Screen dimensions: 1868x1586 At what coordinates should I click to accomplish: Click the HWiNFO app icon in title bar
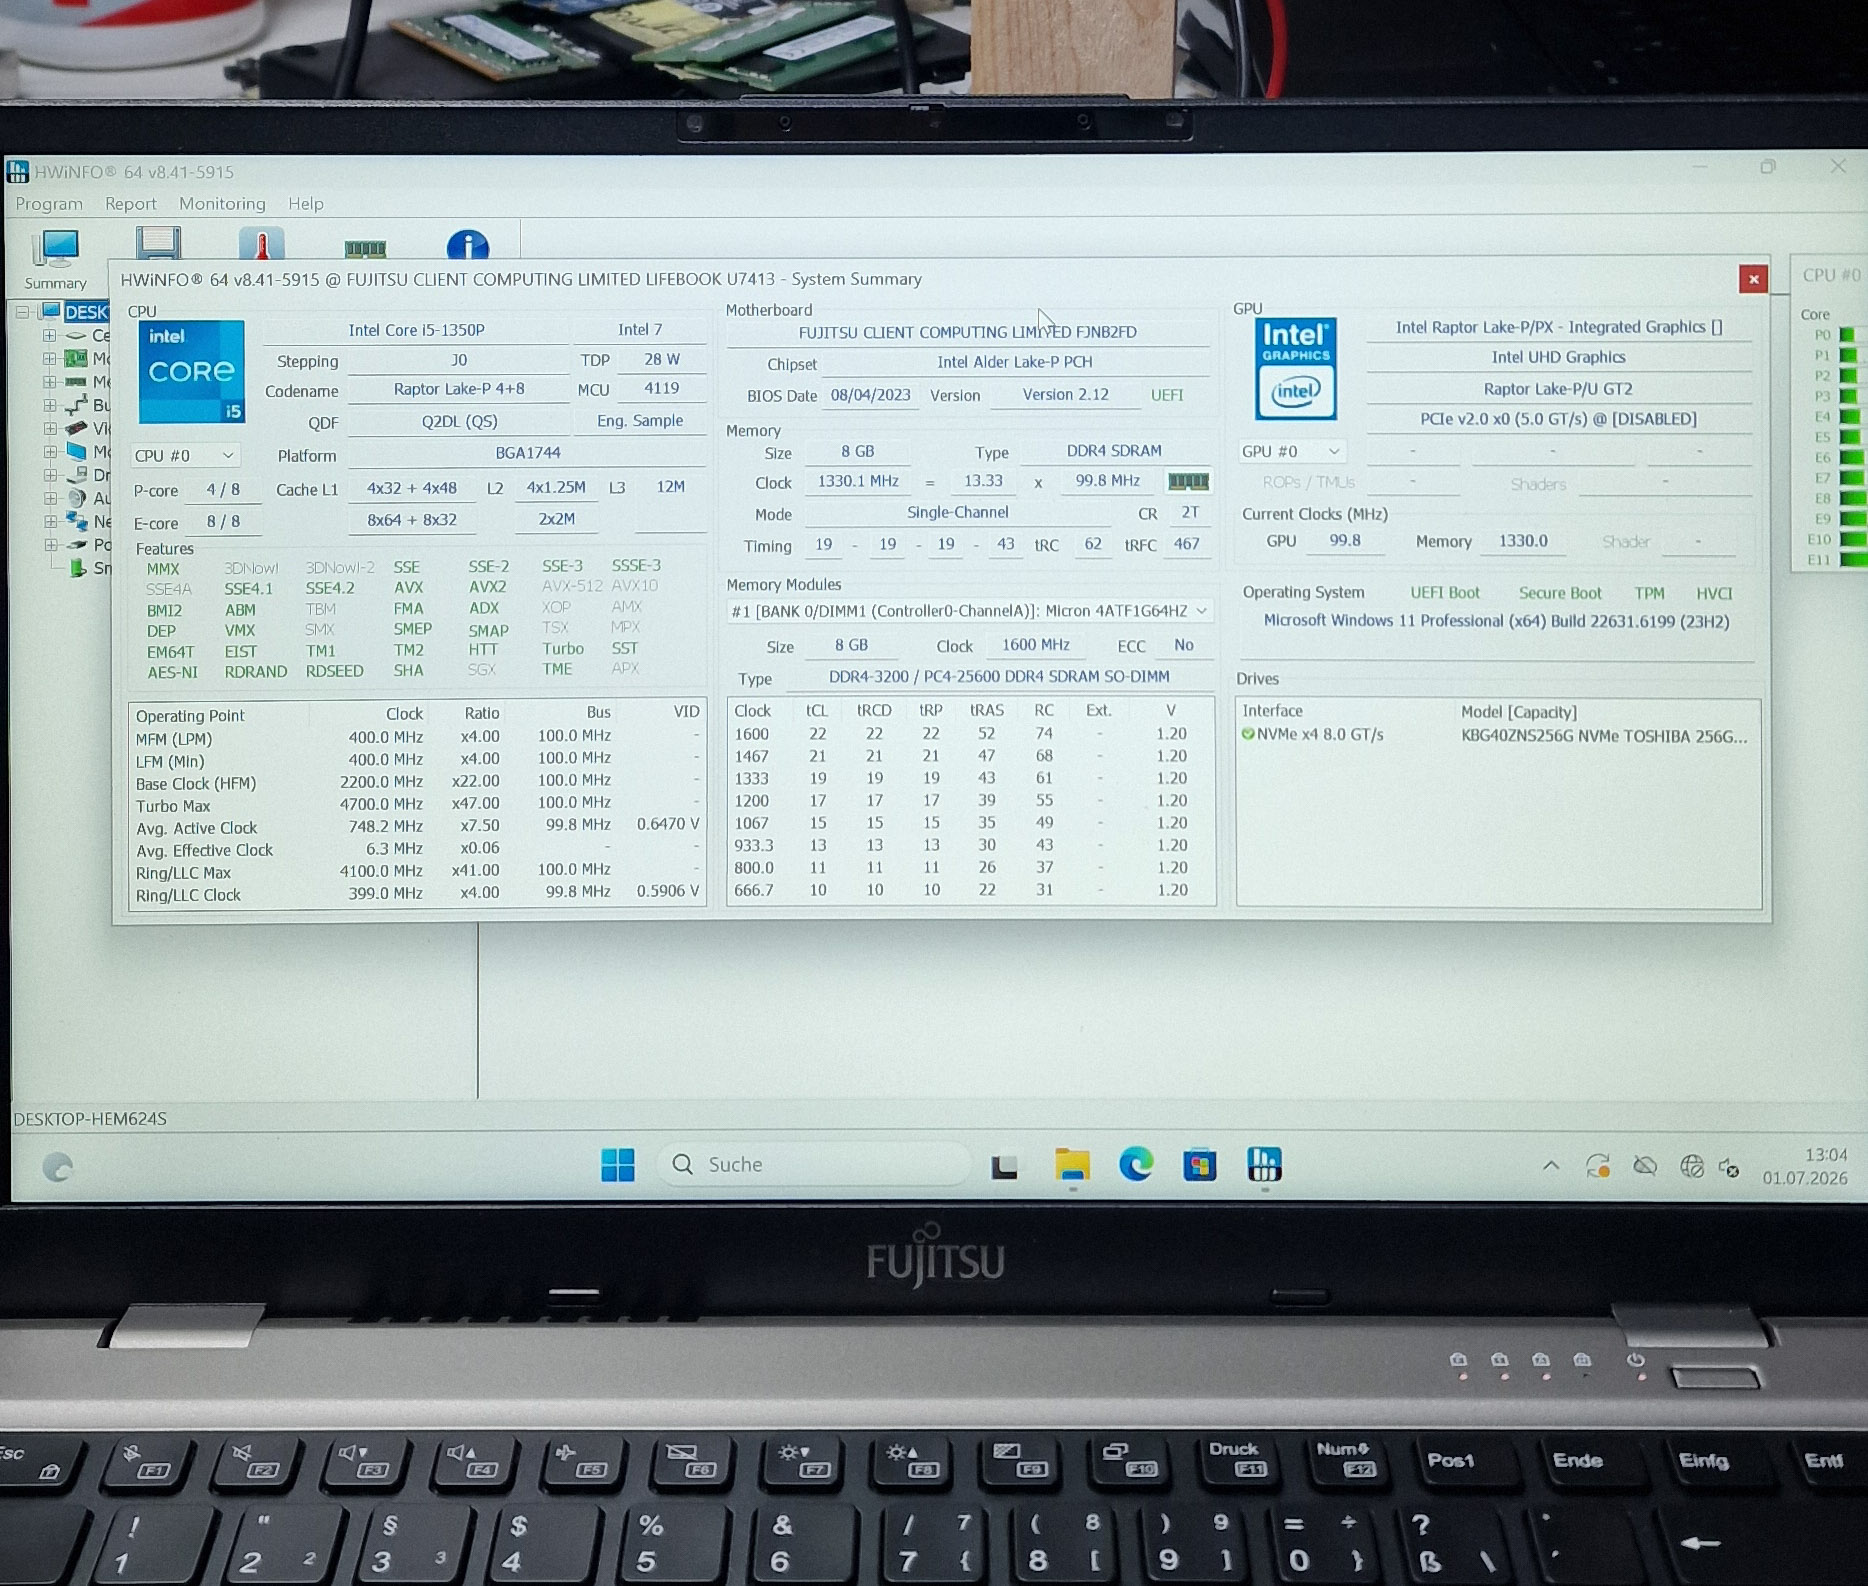coord(18,171)
